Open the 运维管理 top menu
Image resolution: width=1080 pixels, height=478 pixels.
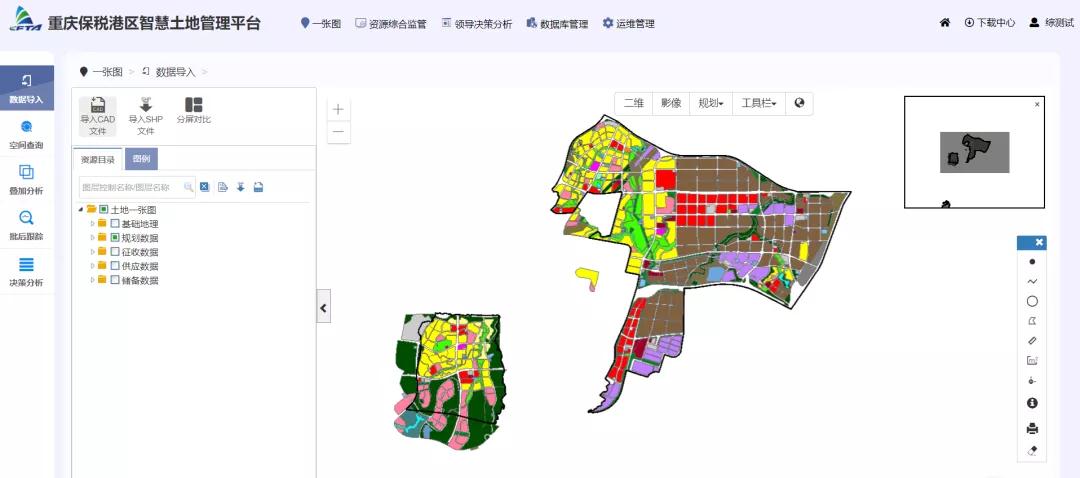628,23
